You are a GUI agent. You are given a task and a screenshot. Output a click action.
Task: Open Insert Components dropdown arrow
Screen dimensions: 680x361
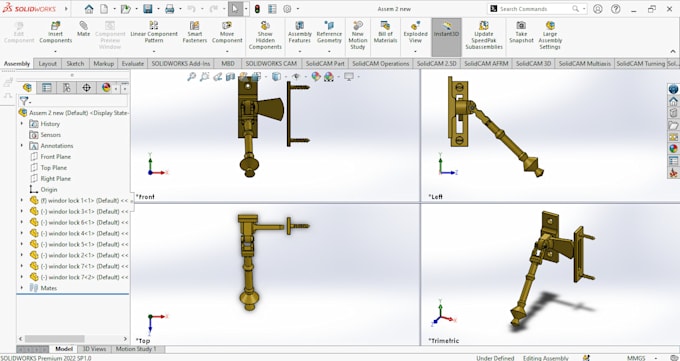coord(56,52)
